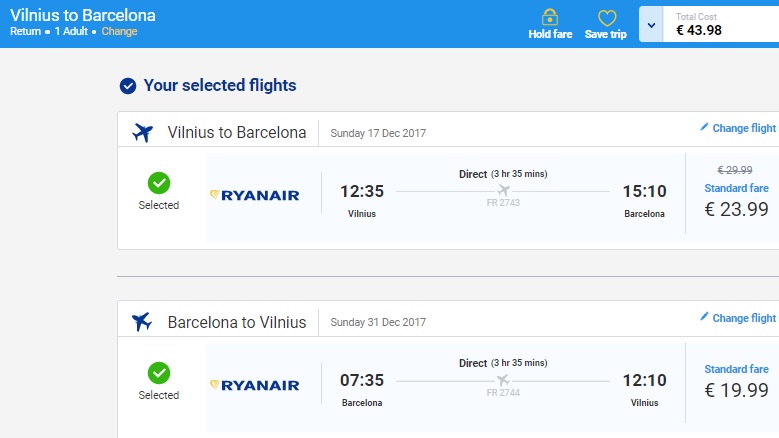Expand the Total Cost dropdown arrow
This screenshot has width=779, height=438.
pyautogui.click(x=651, y=24)
